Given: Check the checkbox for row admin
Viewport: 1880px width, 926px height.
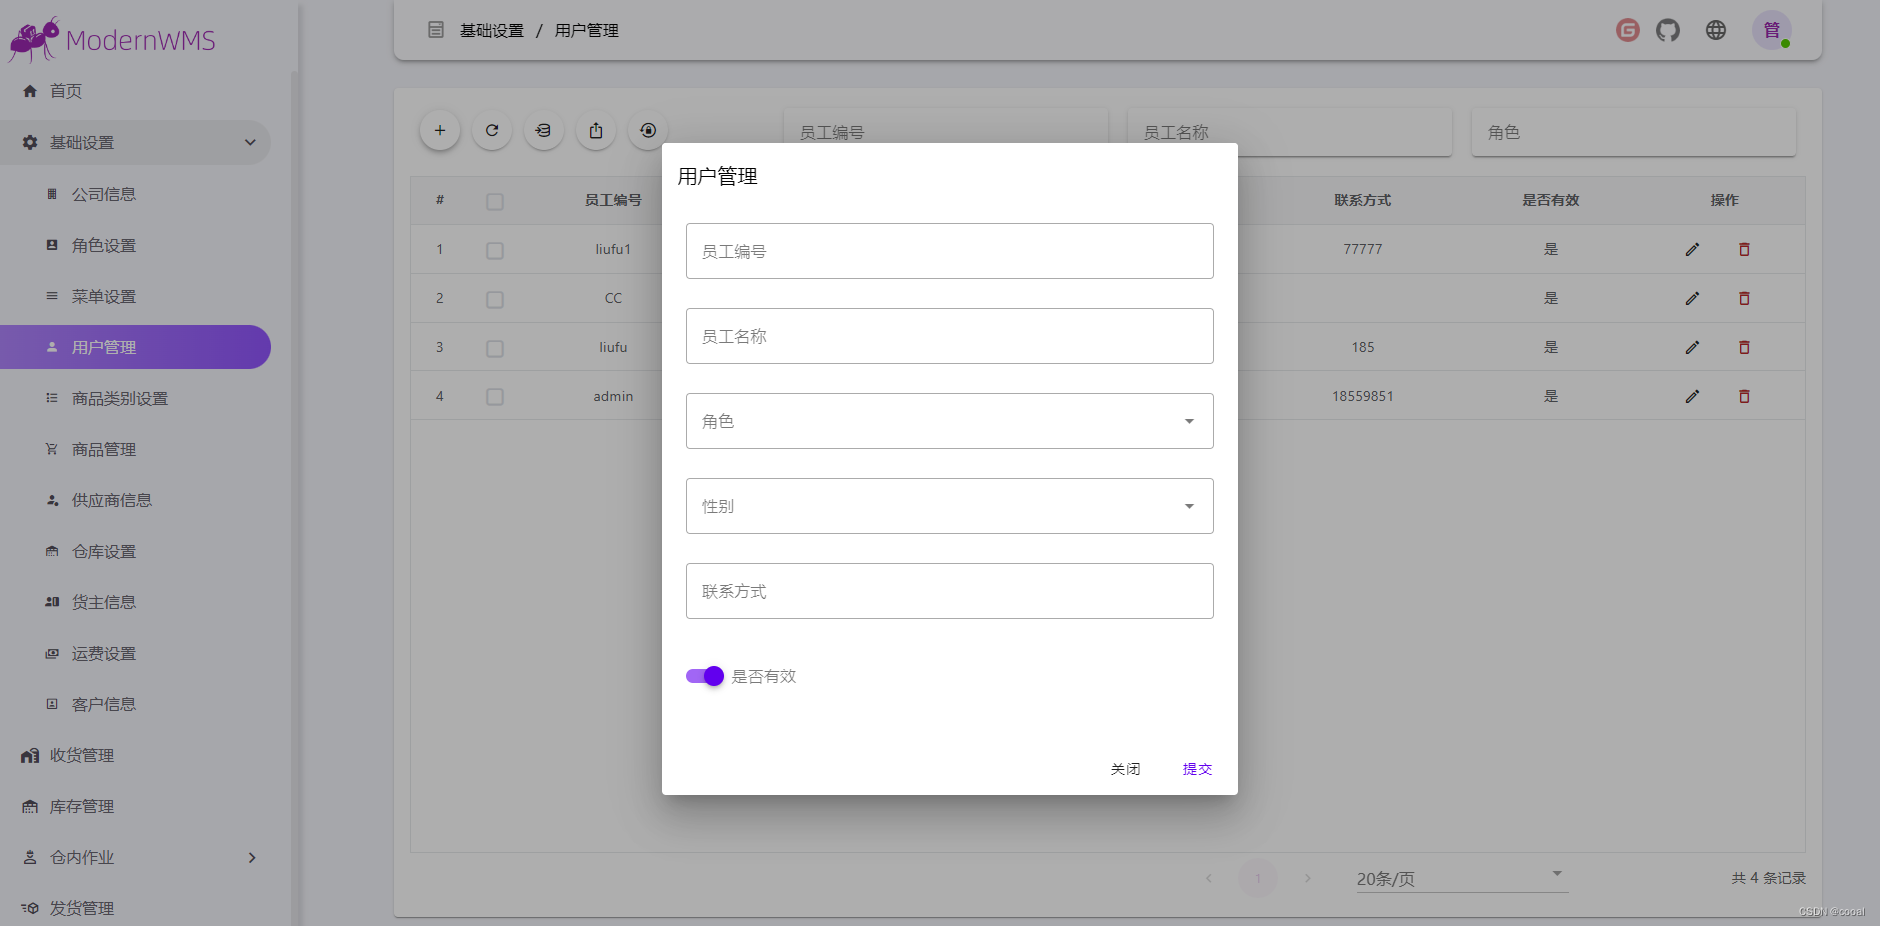Looking at the screenshot, I should coord(494,396).
